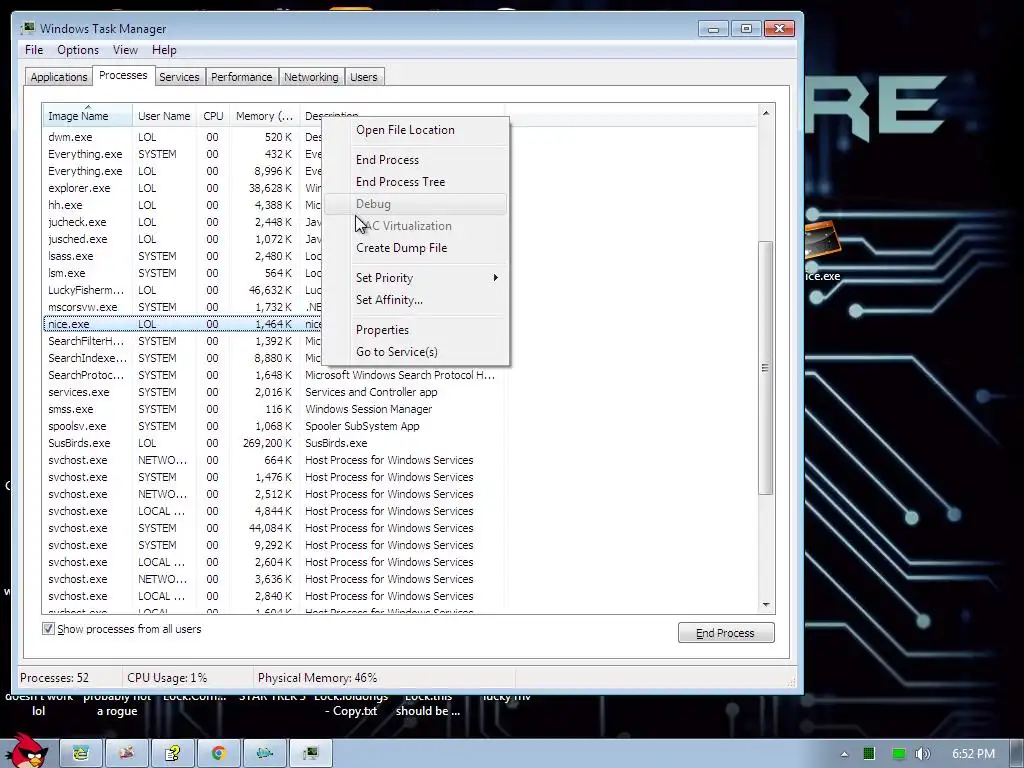Open the View menu
The height and width of the screenshot is (768, 1024).
coord(125,50)
